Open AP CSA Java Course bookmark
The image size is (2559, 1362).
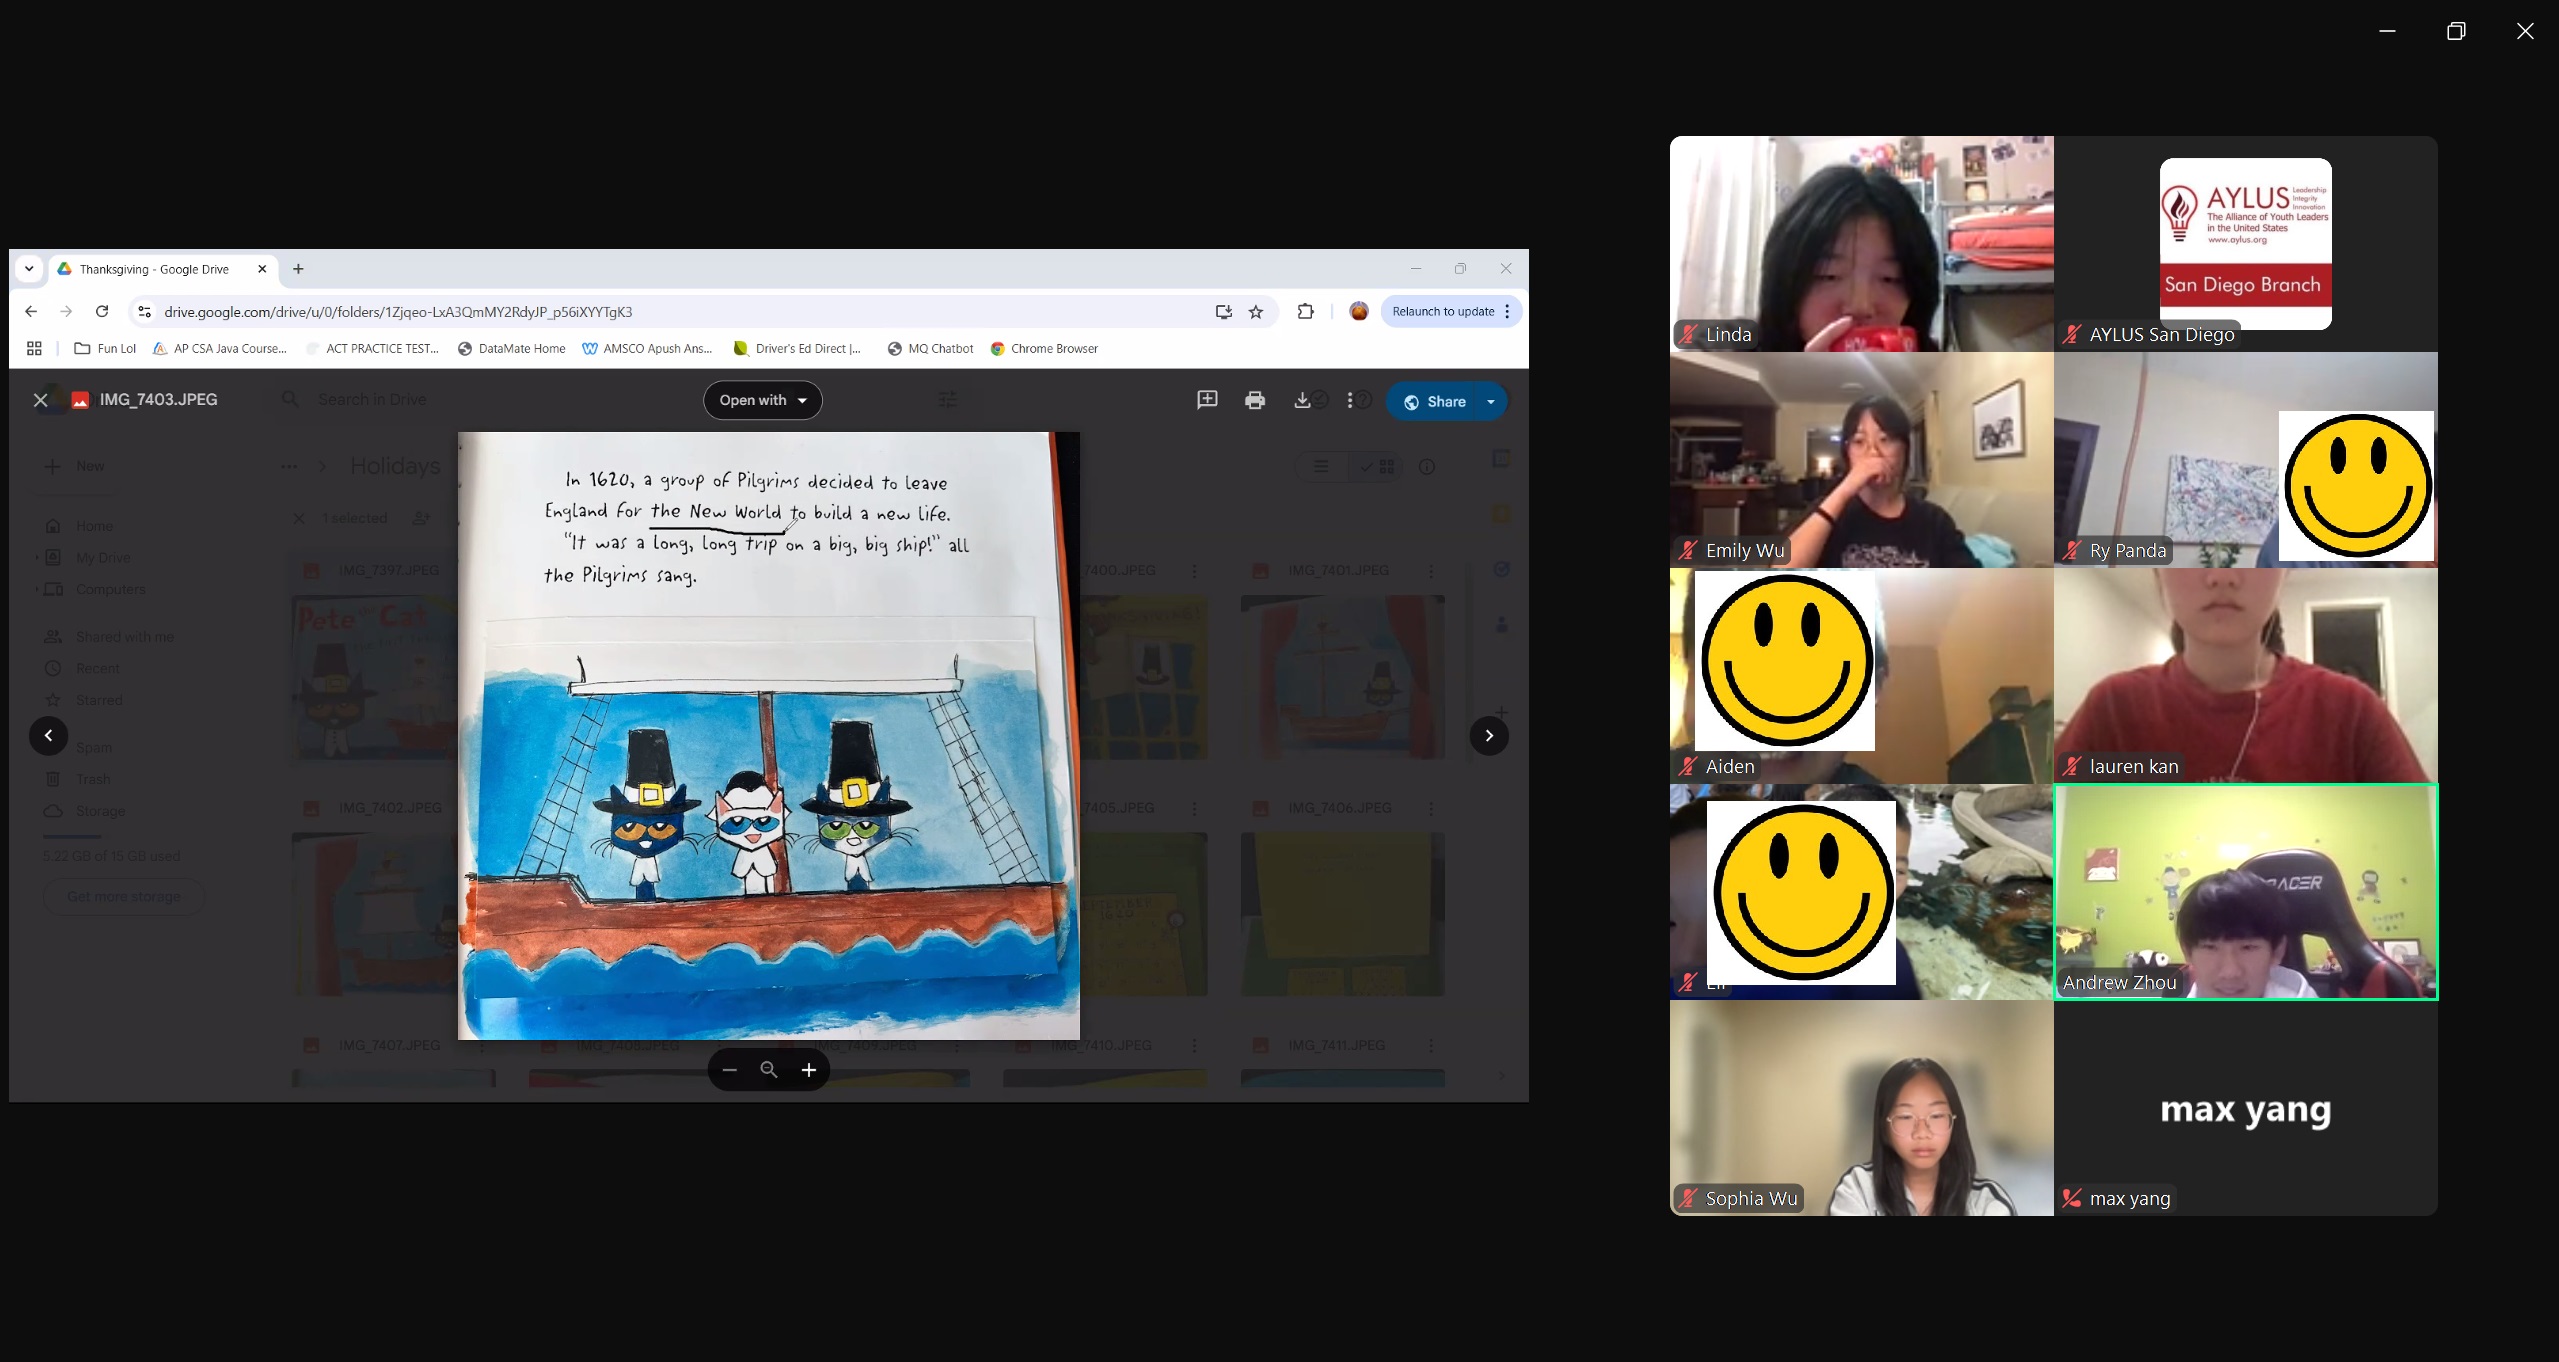220,348
